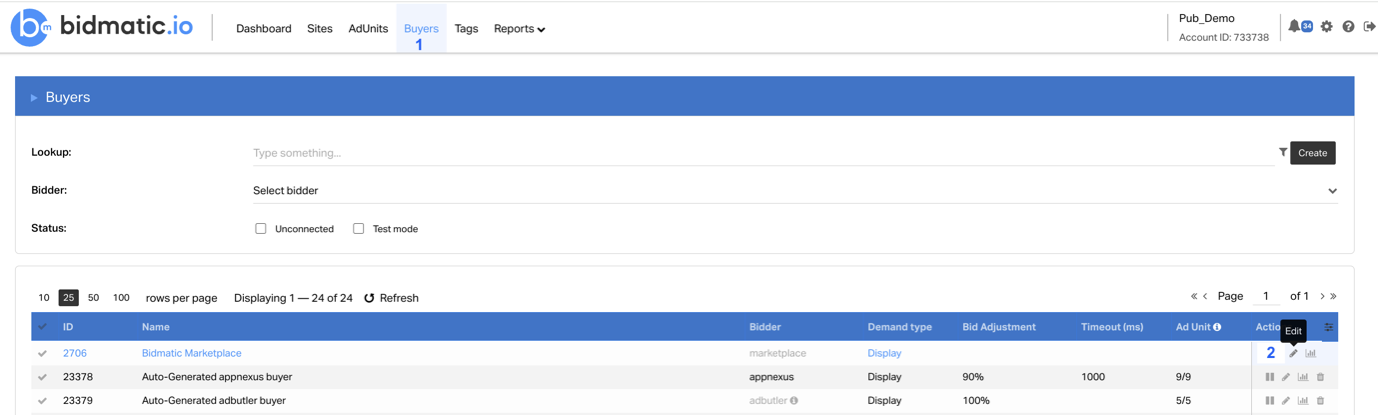The width and height of the screenshot is (1378, 415).
Task: Select row 23379 checkmark
Action: (42, 400)
